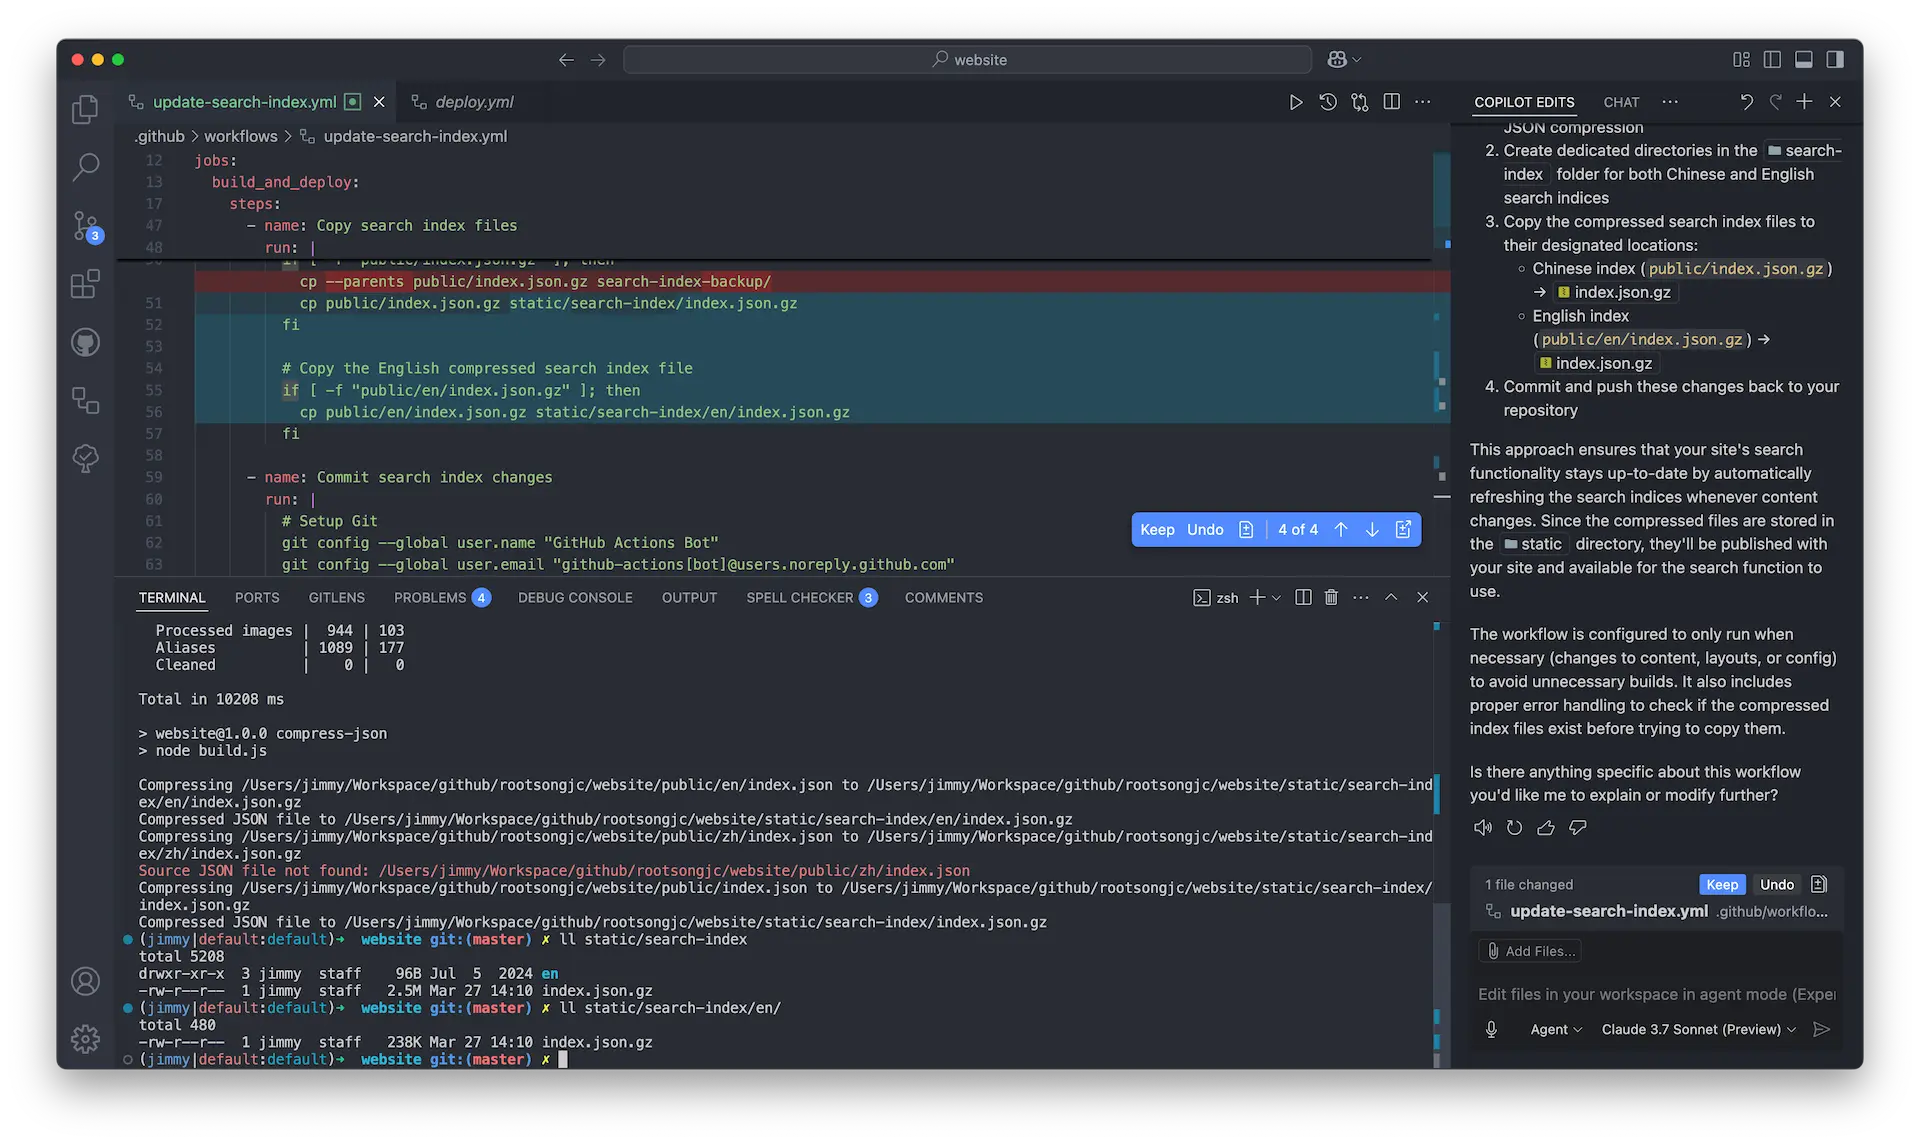Open the Claude 3.7 Sonnet model picker

[1698, 1029]
